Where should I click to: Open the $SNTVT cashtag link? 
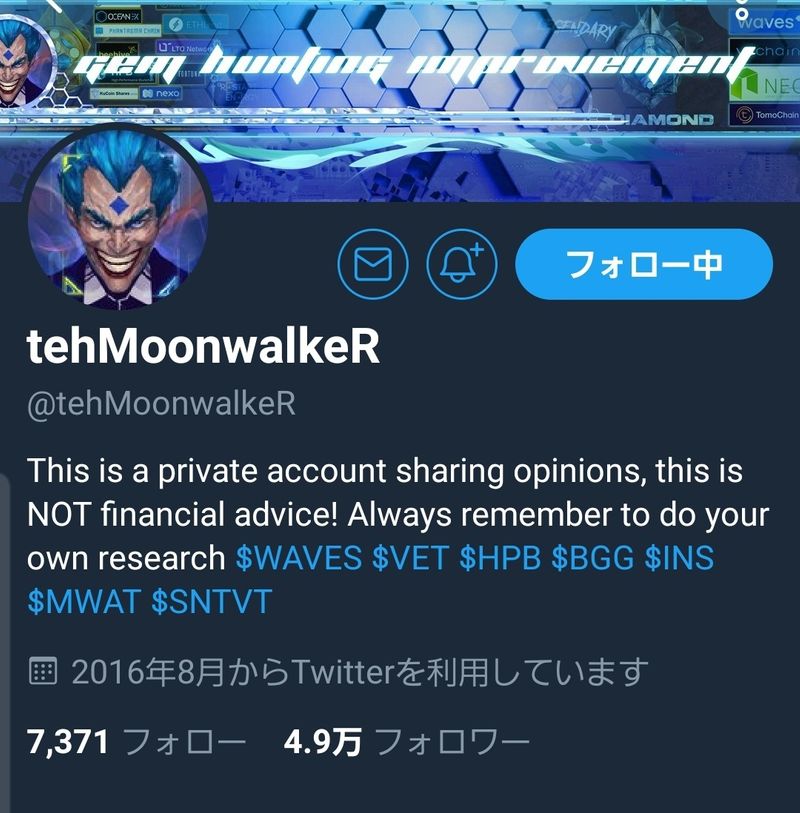click(x=212, y=602)
